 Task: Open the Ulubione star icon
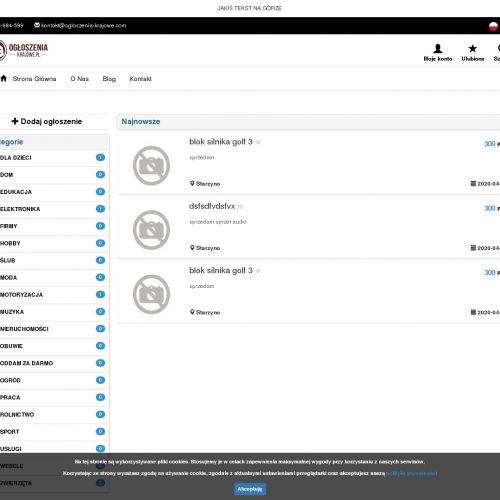pos(472,49)
